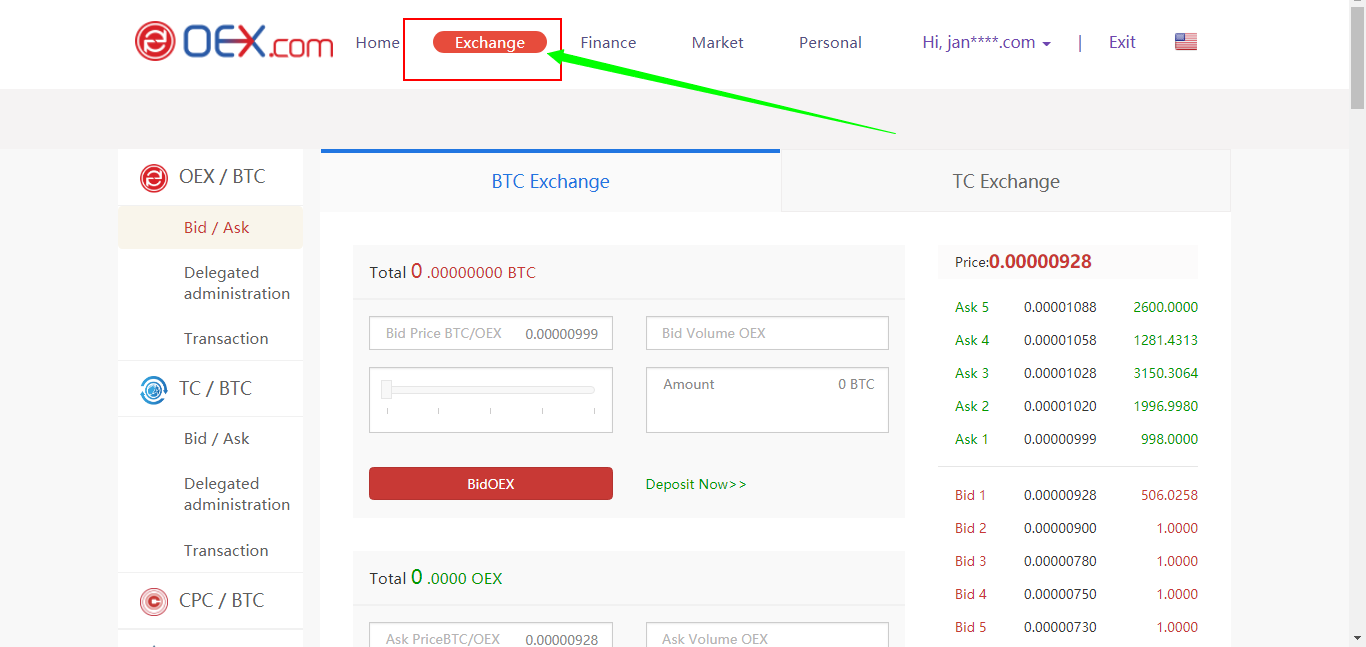The image size is (1366, 647).
Task: Navigate to the Market page
Action: point(718,42)
